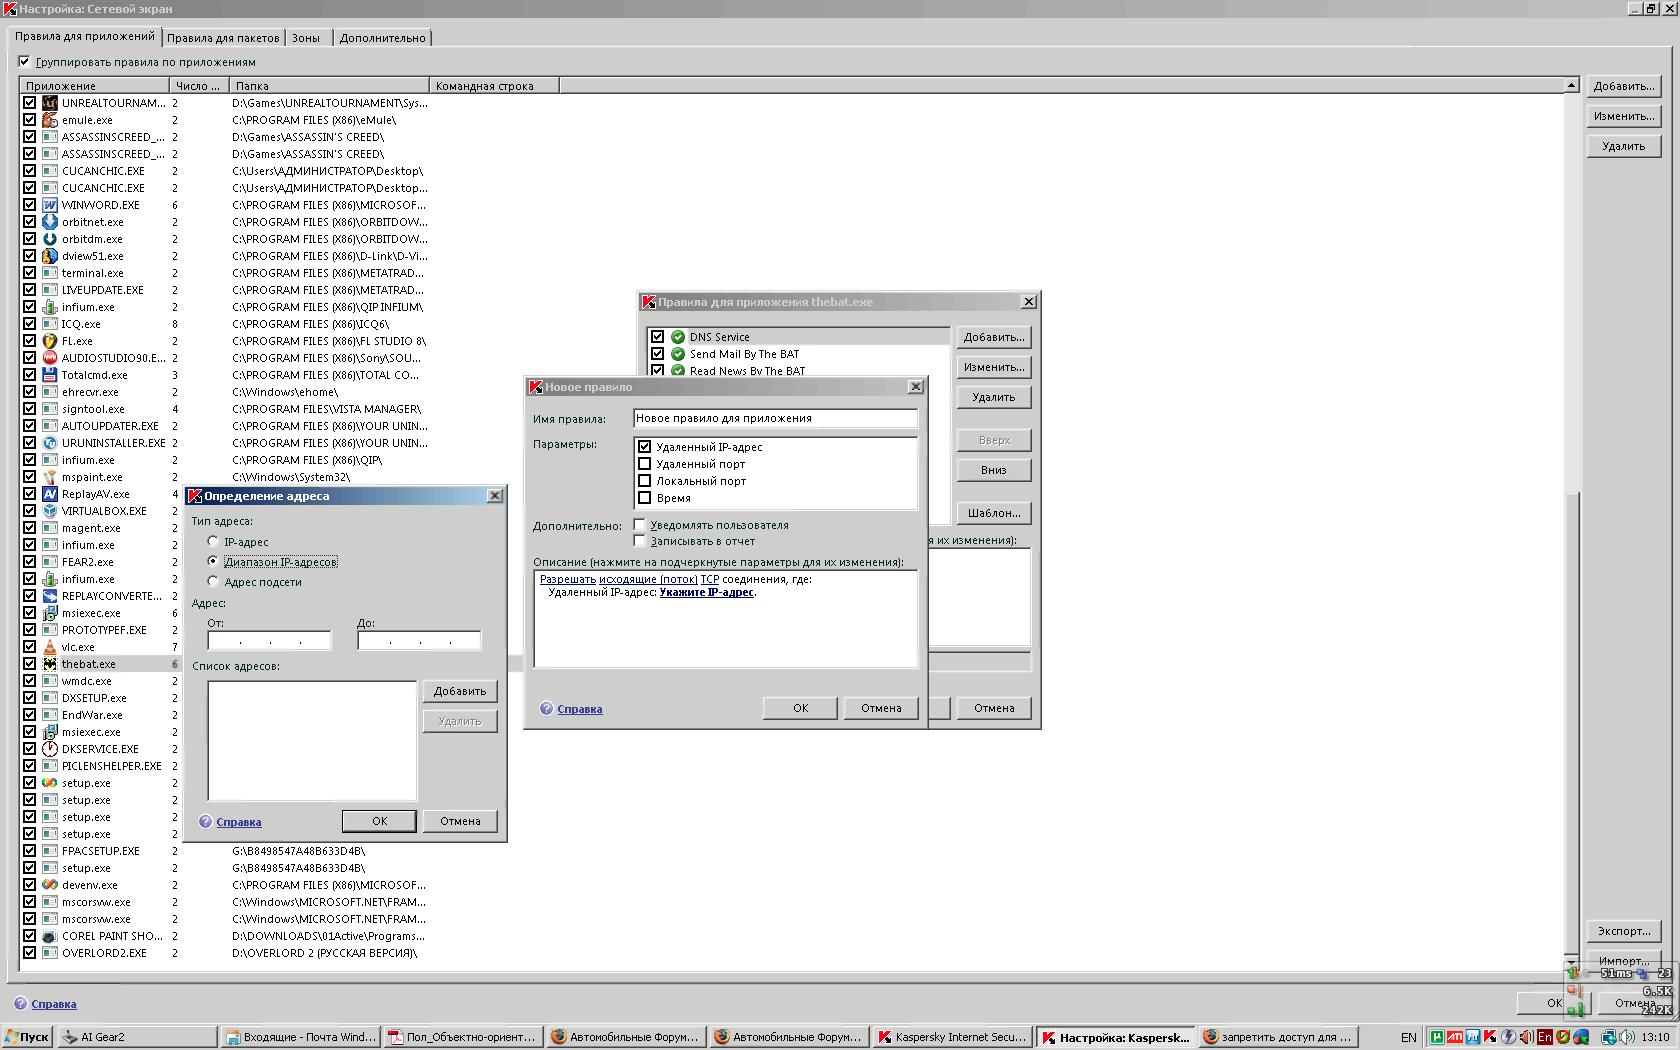Switch to Правила для пакетов tab
This screenshot has height=1050, width=1680.
click(223, 38)
